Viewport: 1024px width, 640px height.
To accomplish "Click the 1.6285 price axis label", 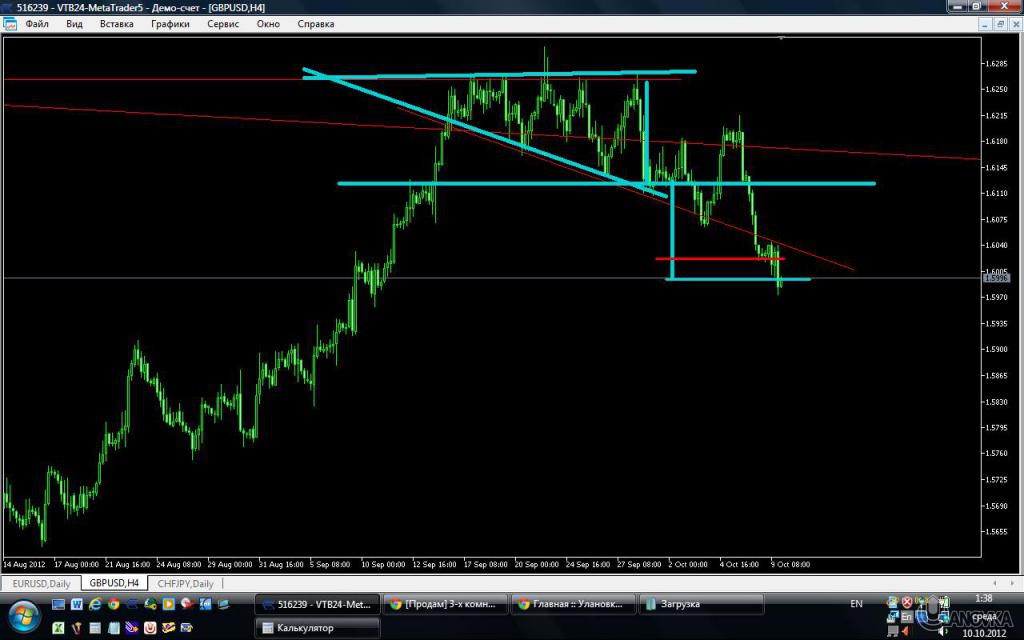I will tap(995, 63).
